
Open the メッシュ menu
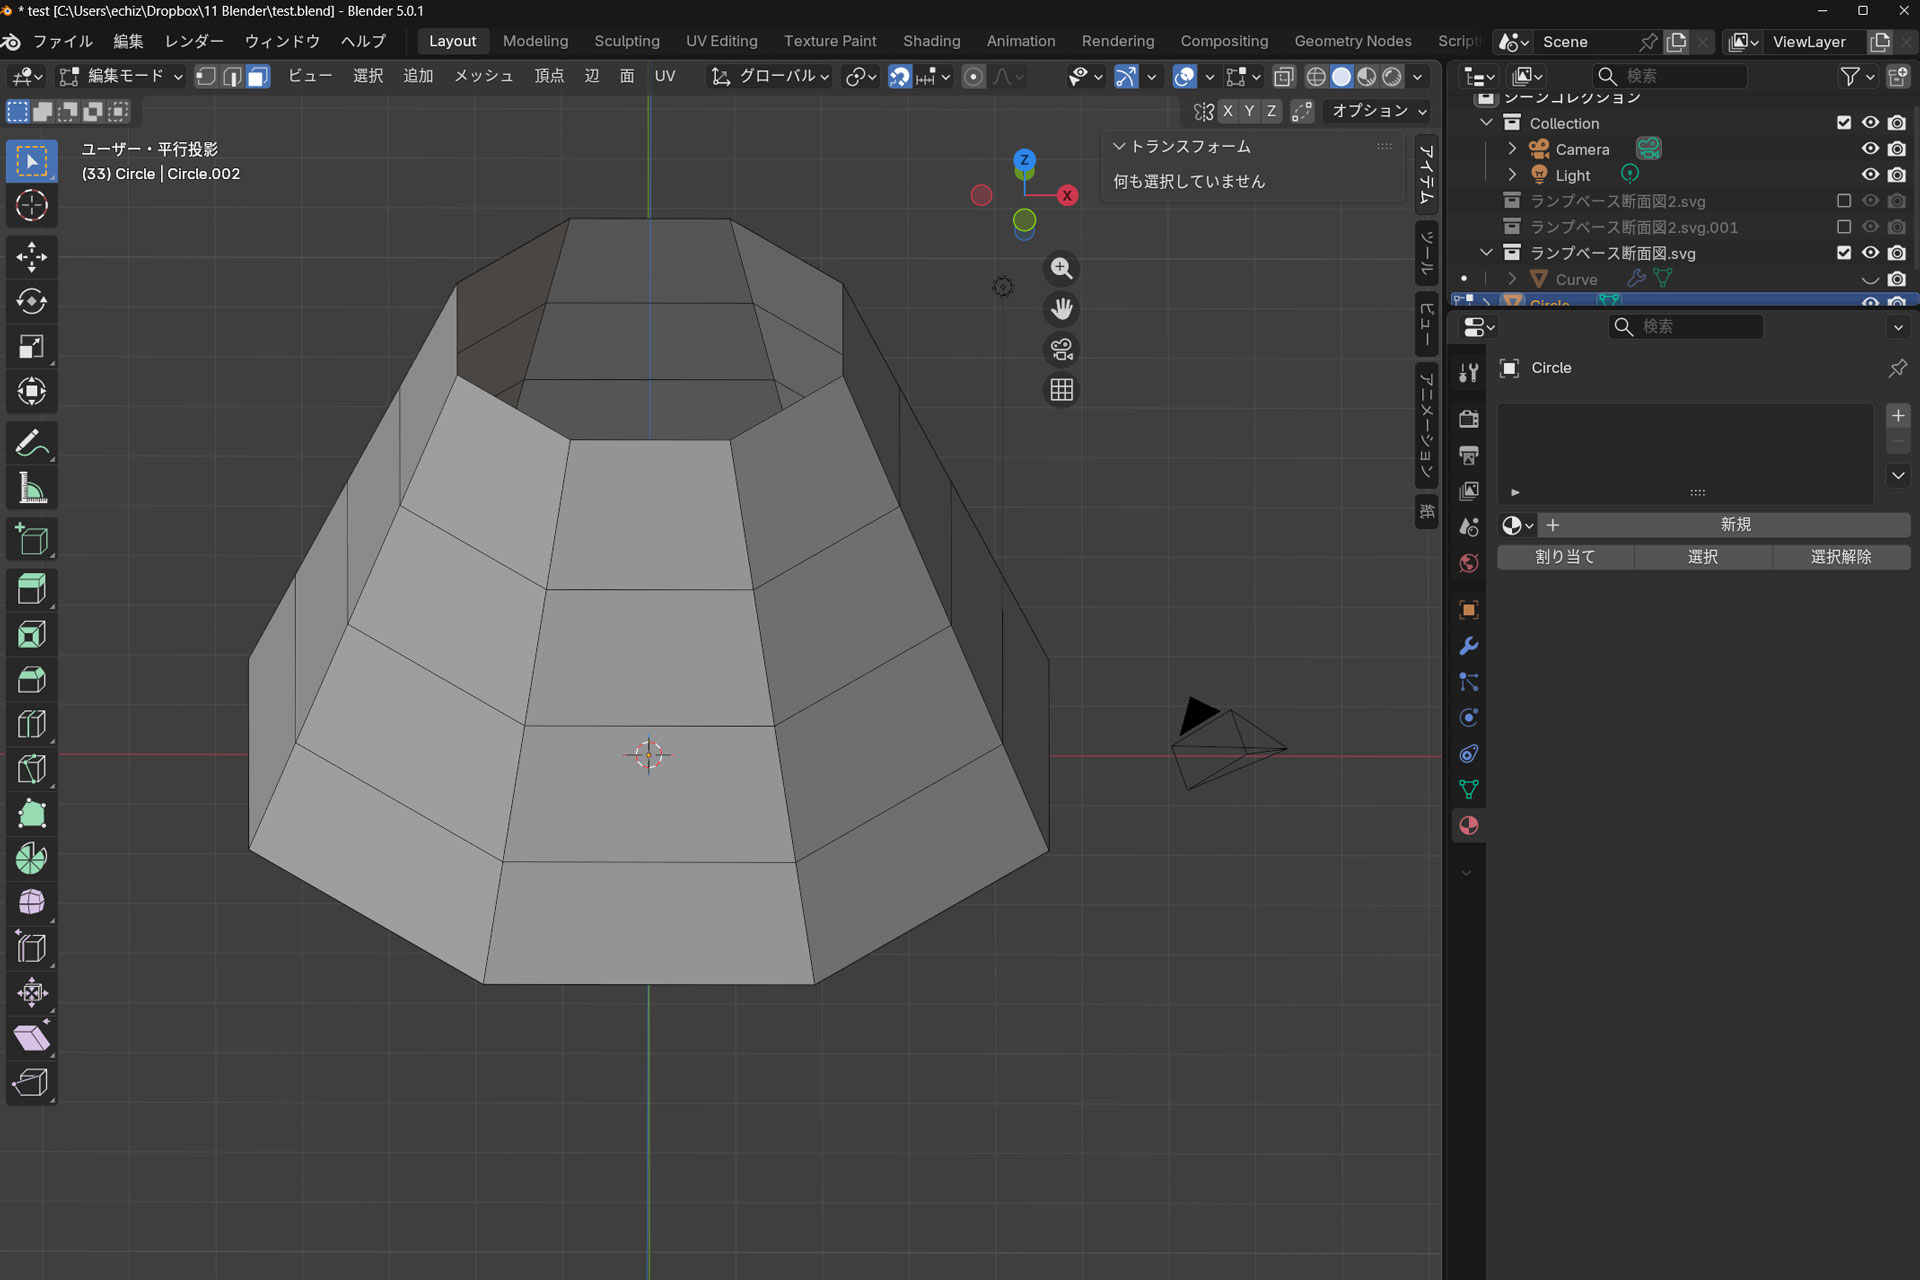[483, 77]
